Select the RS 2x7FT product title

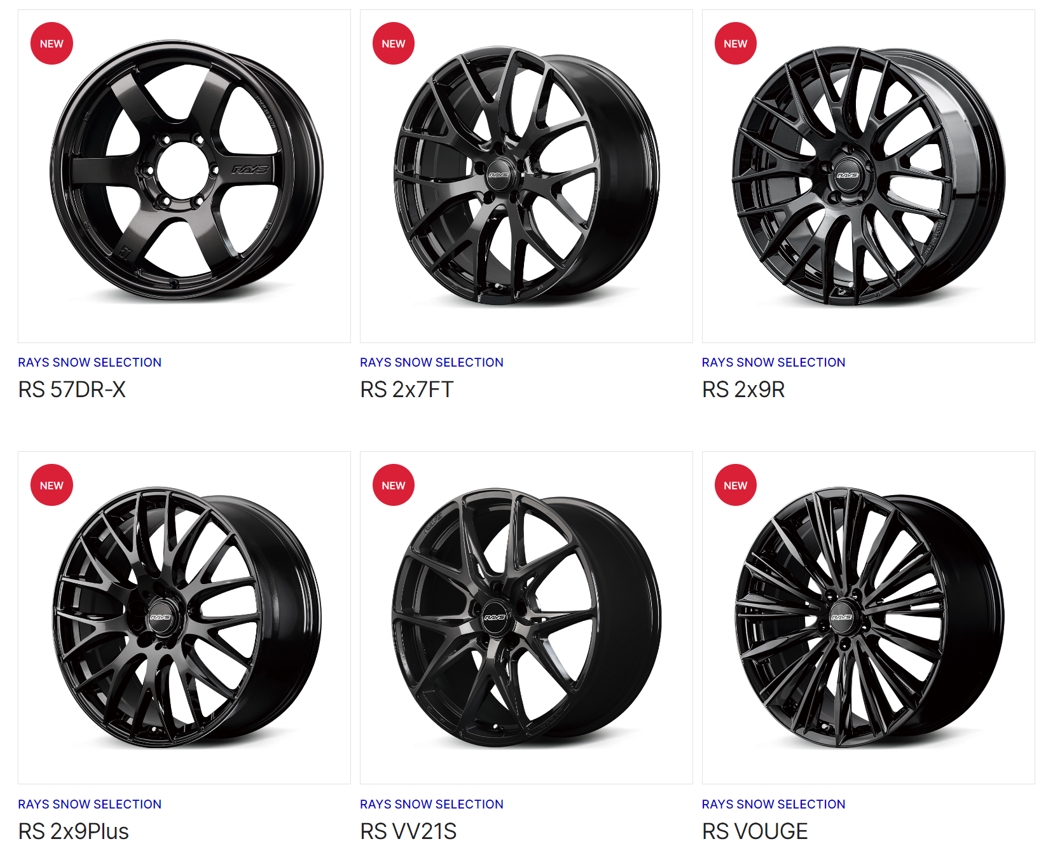pos(406,389)
